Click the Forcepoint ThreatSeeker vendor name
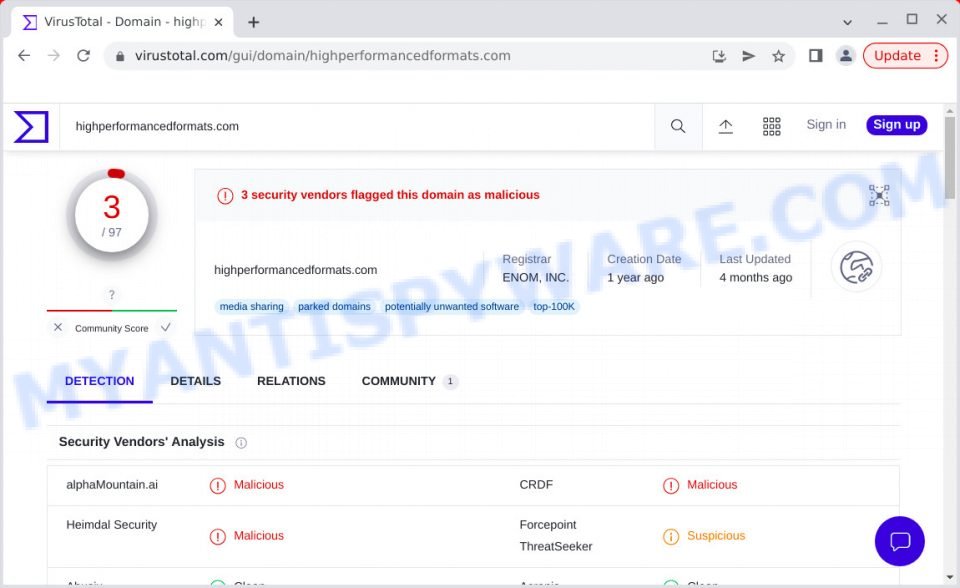The width and height of the screenshot is (960, 588). tap(556, 535)
